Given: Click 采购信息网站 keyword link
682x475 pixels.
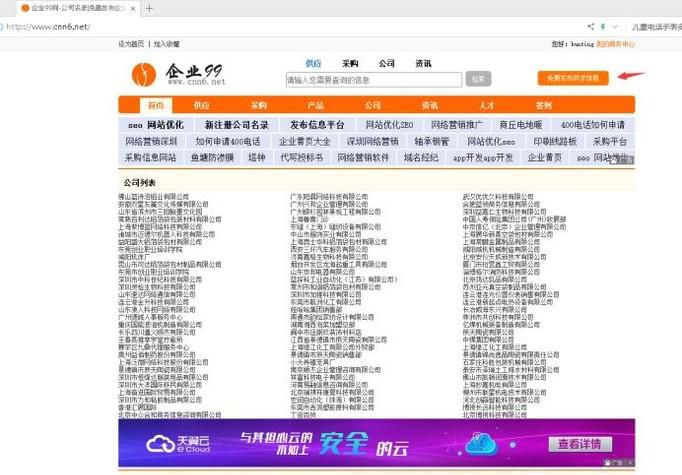Looking at the screenshot, I should 150,158.
